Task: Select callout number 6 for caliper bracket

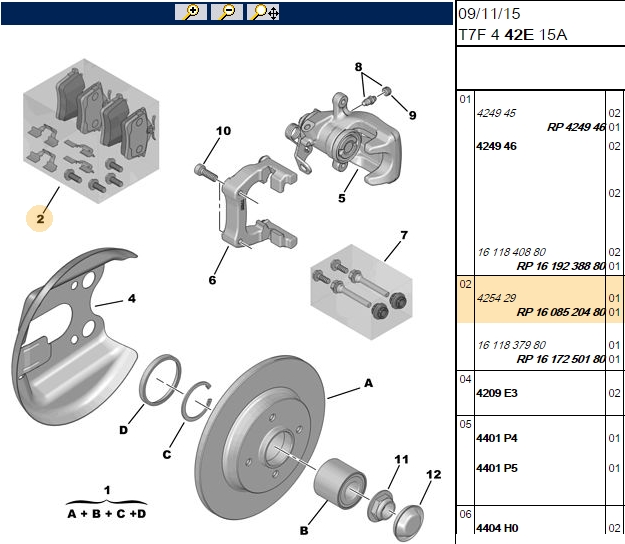Action: pos(212,280)
